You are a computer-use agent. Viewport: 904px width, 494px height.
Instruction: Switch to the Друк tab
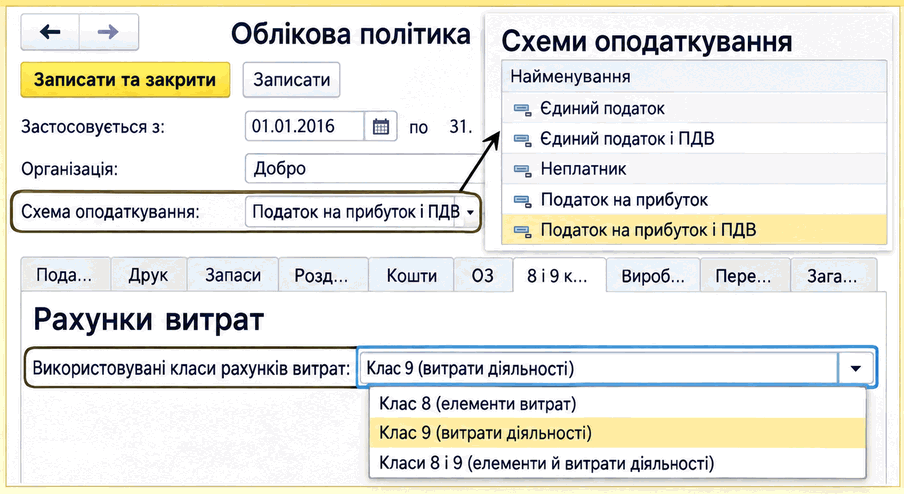(x=149, y=275)
